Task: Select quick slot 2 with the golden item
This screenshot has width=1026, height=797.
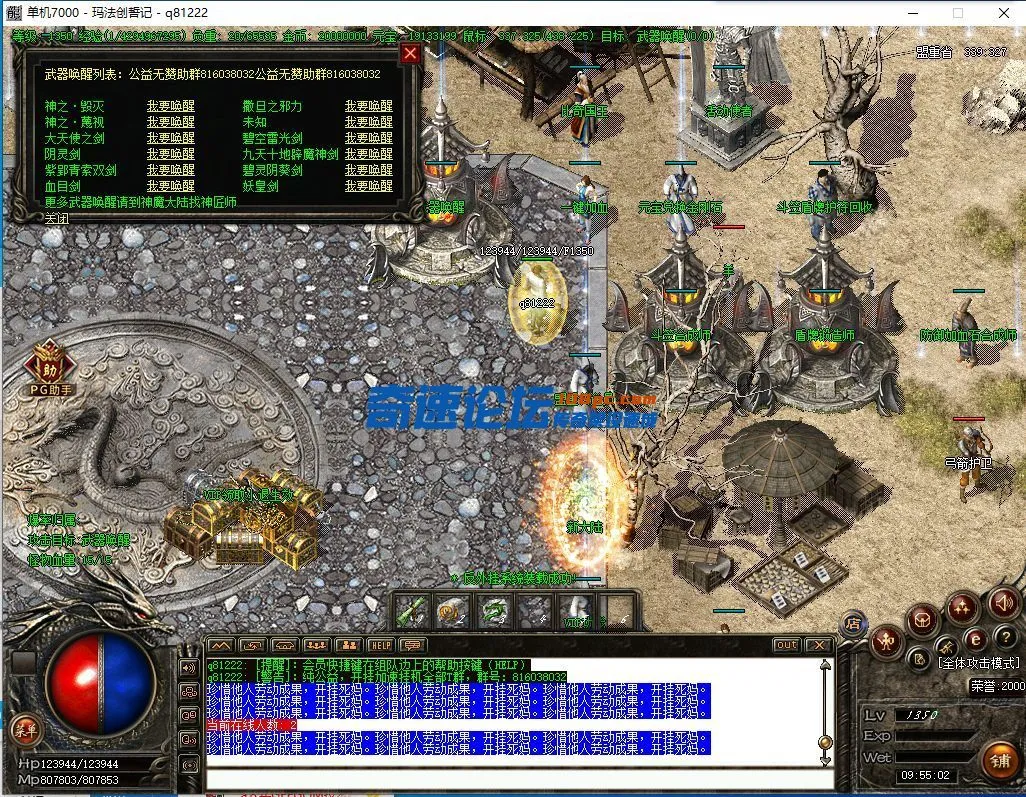Action: tap(453, 612)
